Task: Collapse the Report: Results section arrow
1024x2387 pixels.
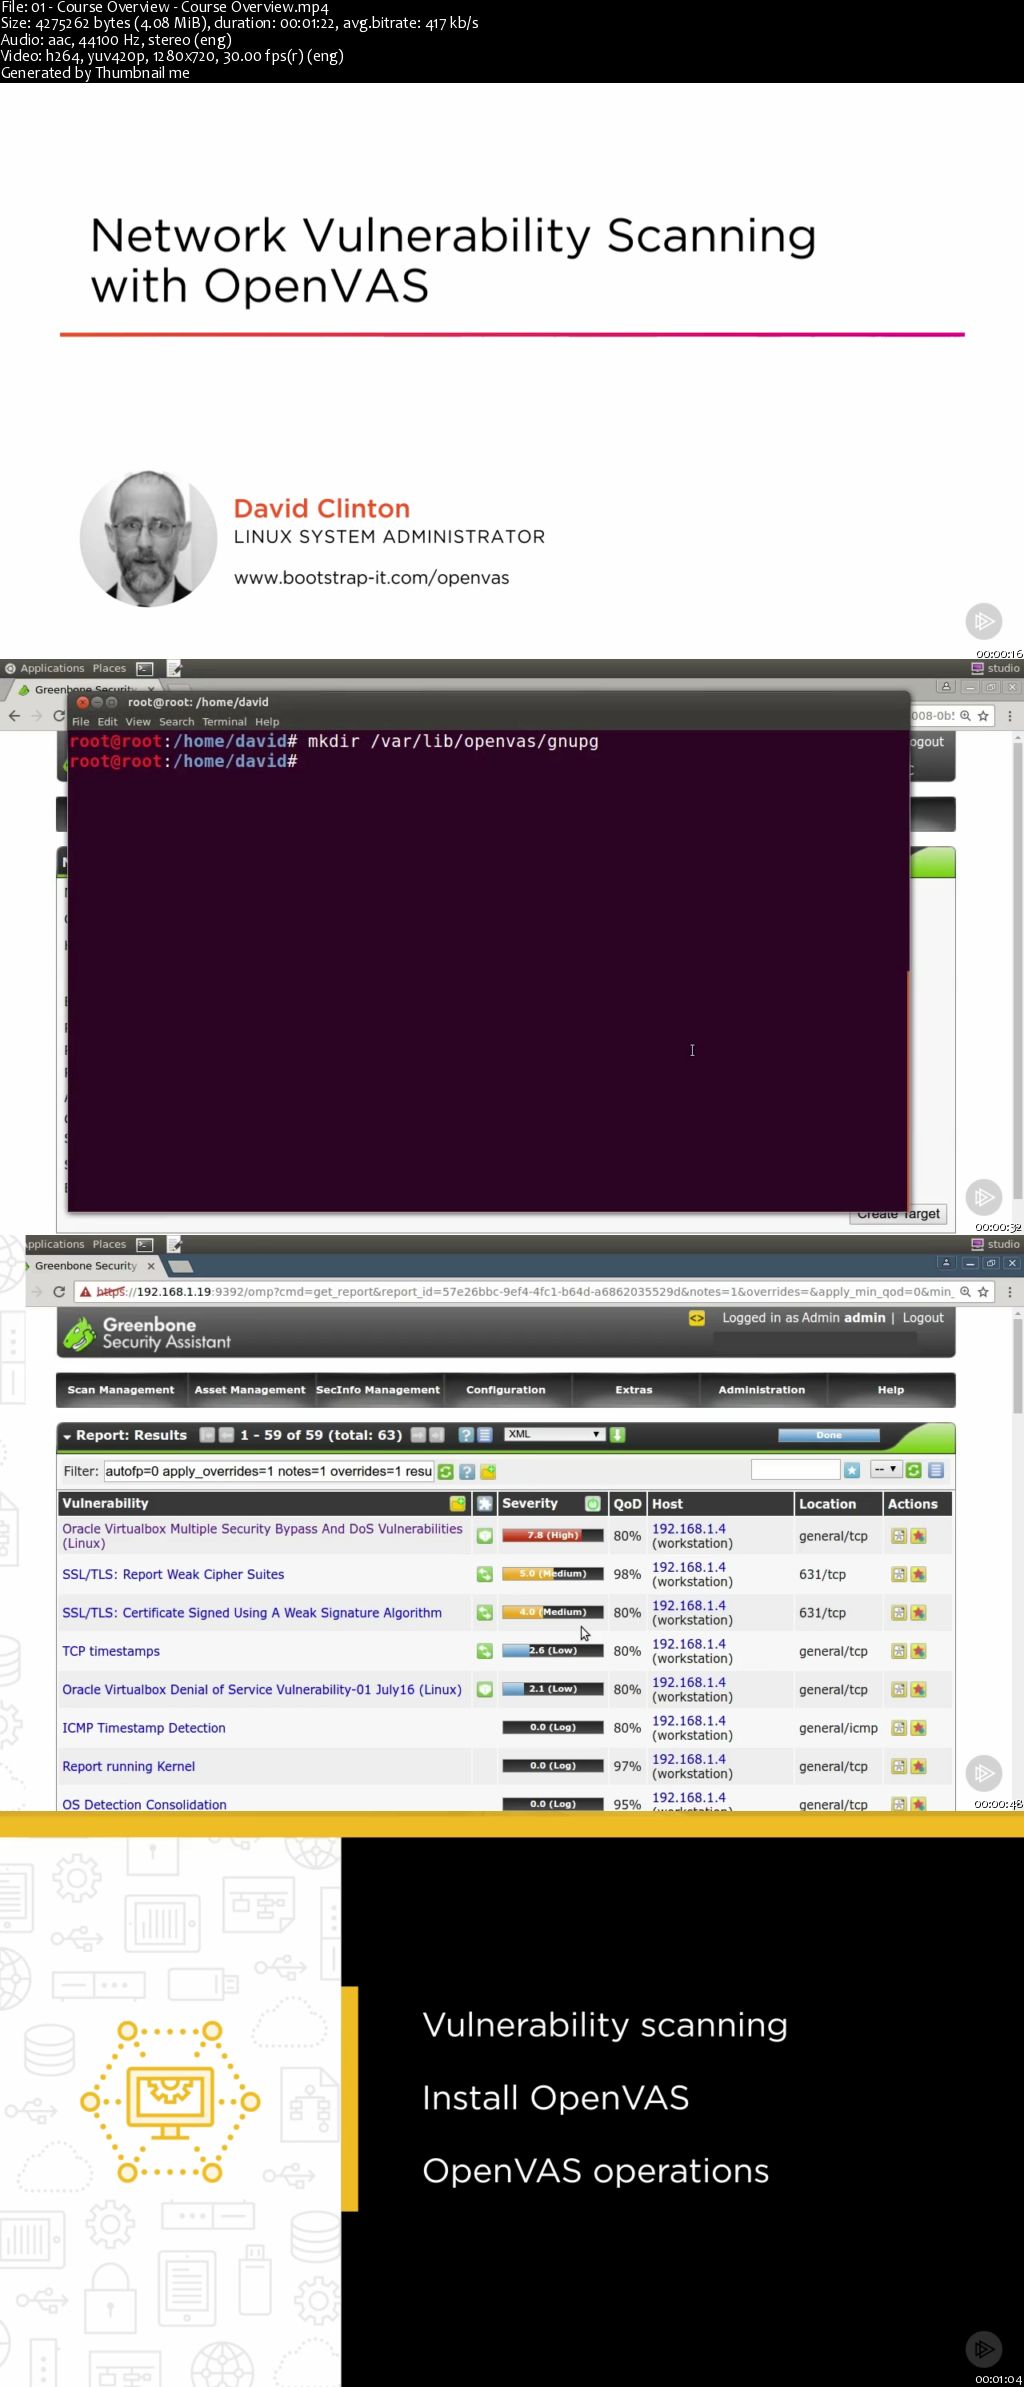Action: click(x=67, y=1436)
